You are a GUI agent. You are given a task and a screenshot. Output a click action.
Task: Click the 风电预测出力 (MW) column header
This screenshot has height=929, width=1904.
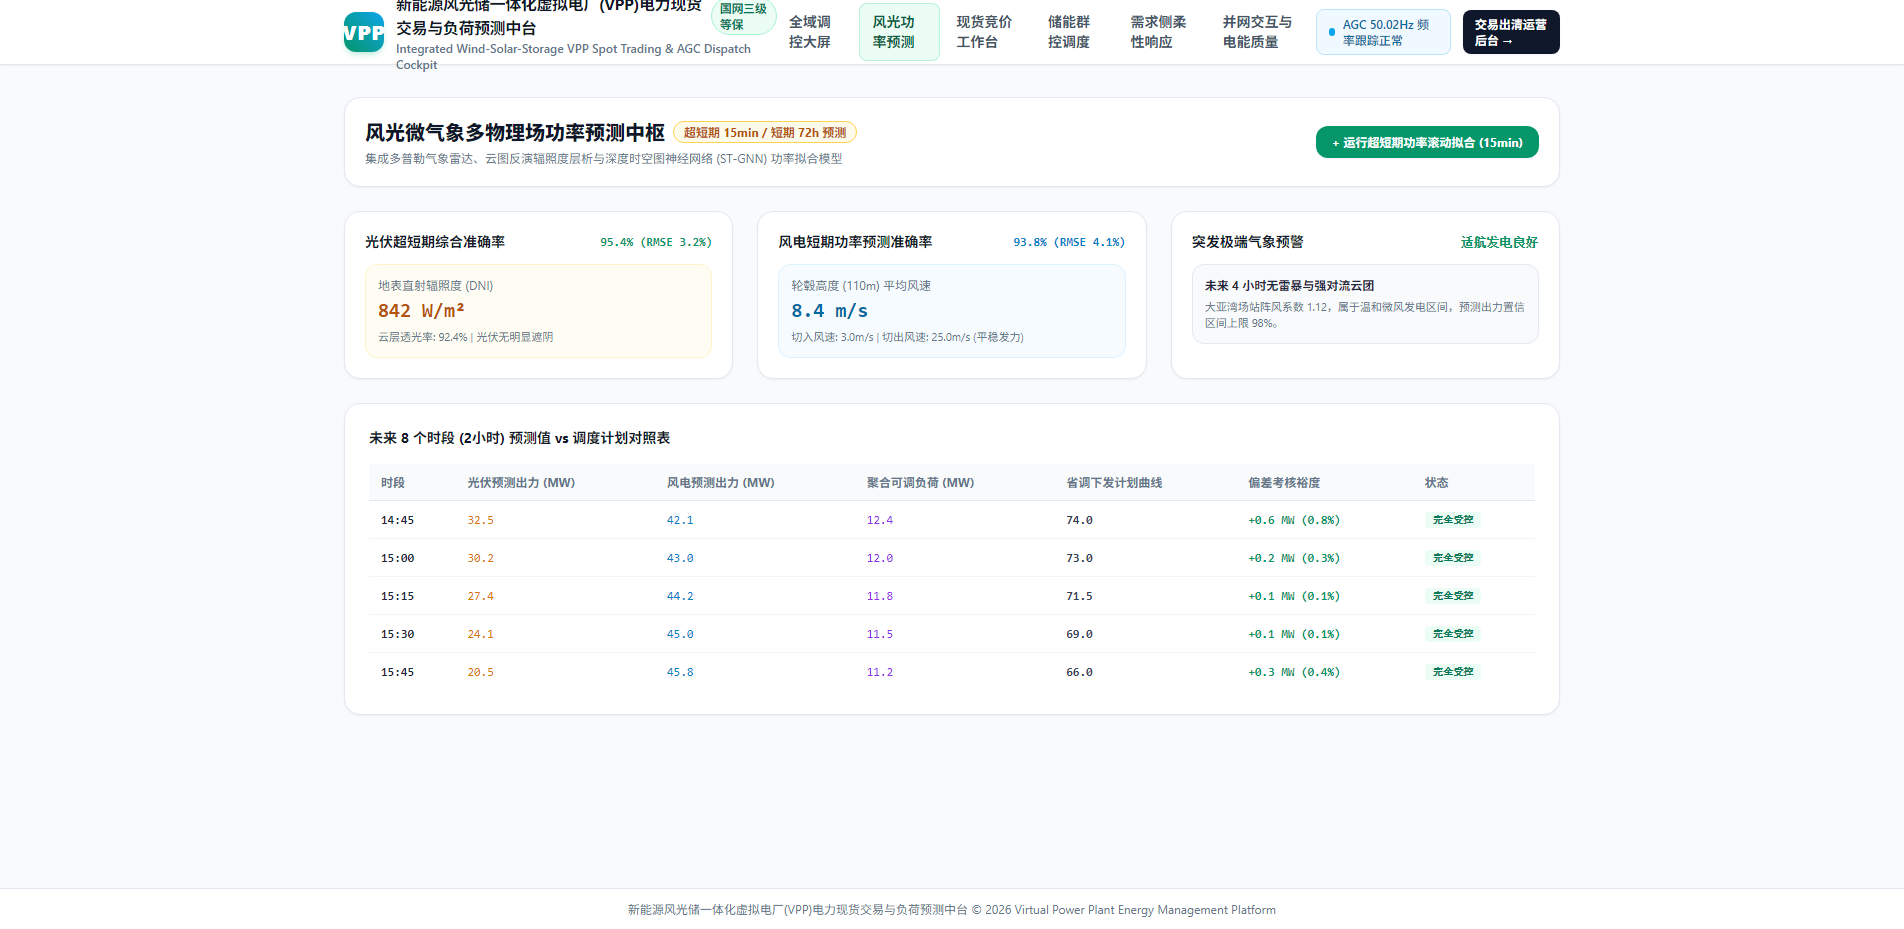pyautogui.click(x=720, y=482)
